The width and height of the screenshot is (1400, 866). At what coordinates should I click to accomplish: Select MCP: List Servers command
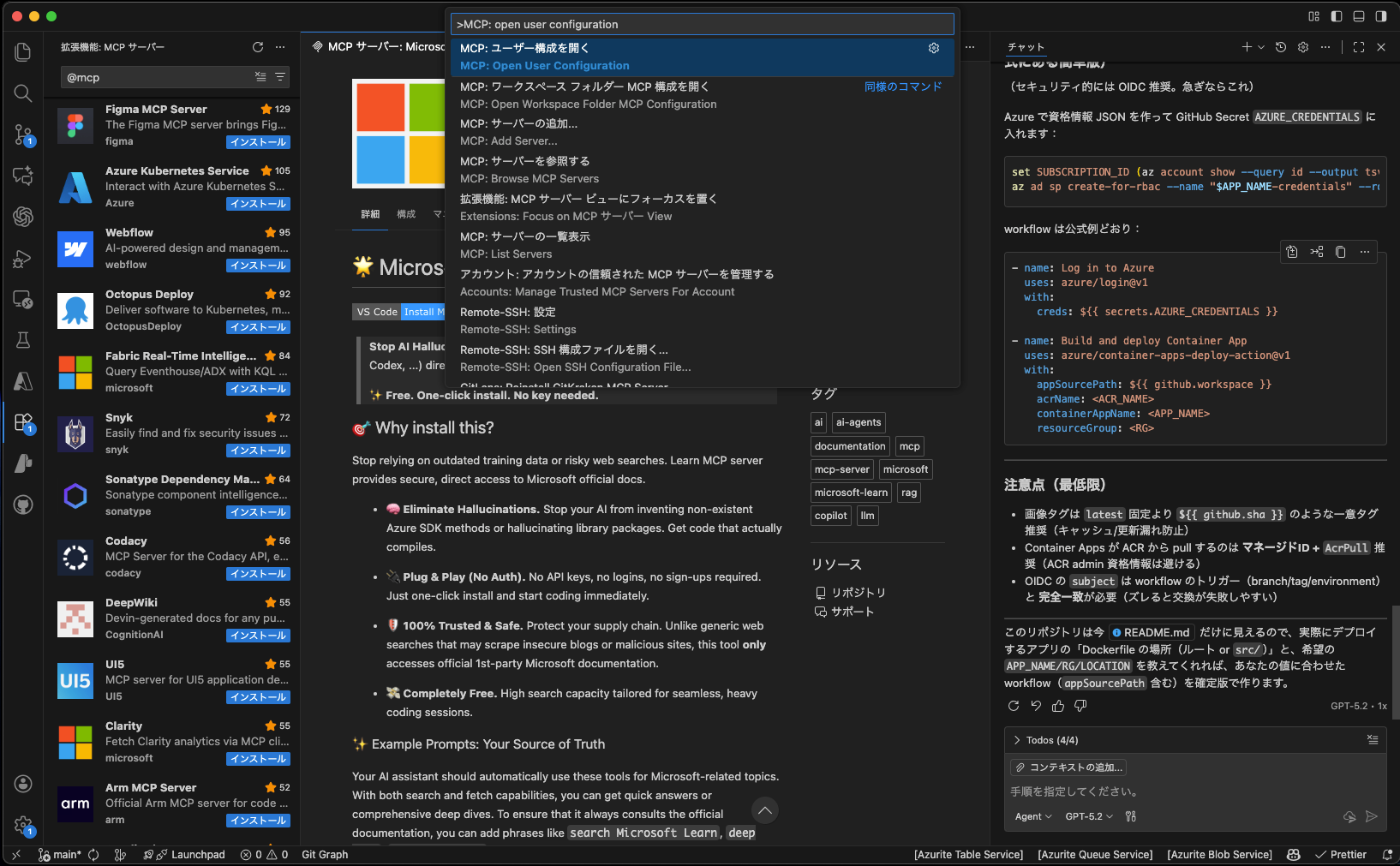click(x=702, y=245)
